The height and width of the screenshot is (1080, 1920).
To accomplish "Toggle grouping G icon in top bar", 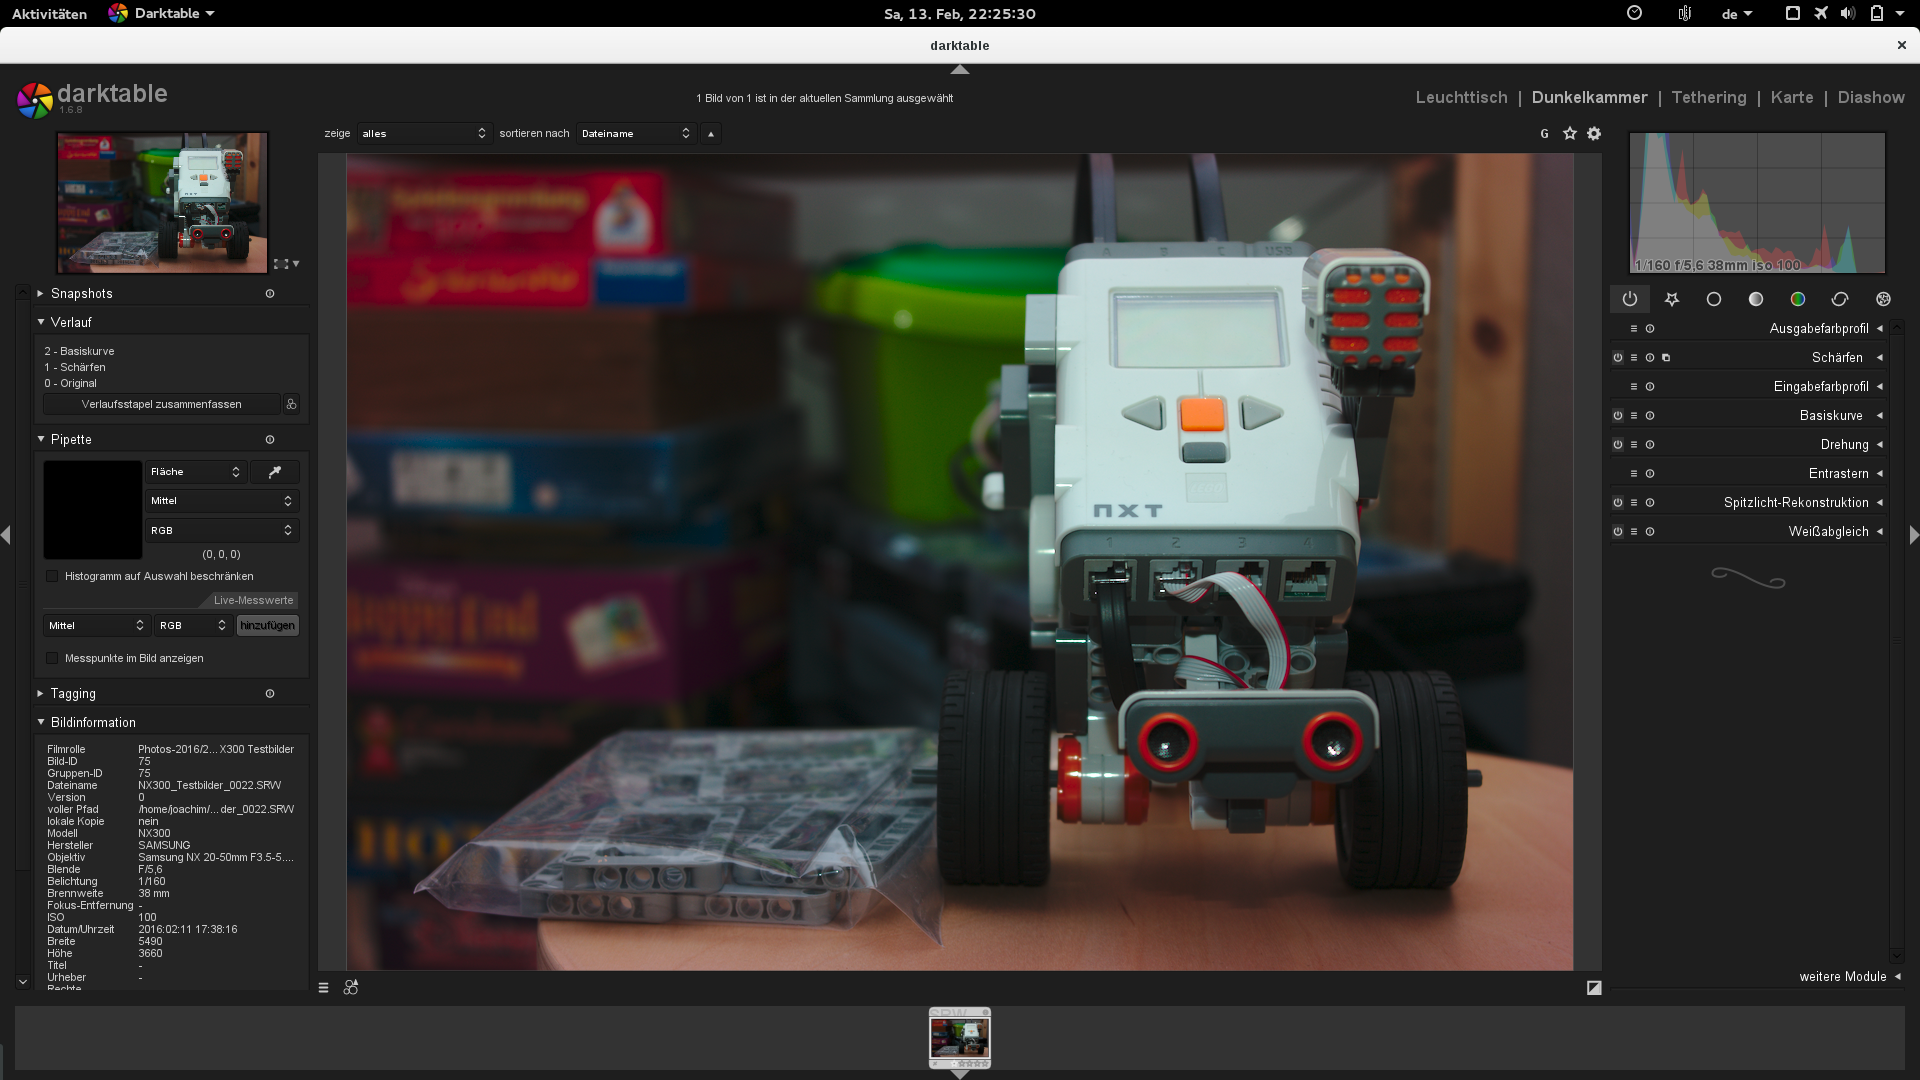I will coord(1545,134).
